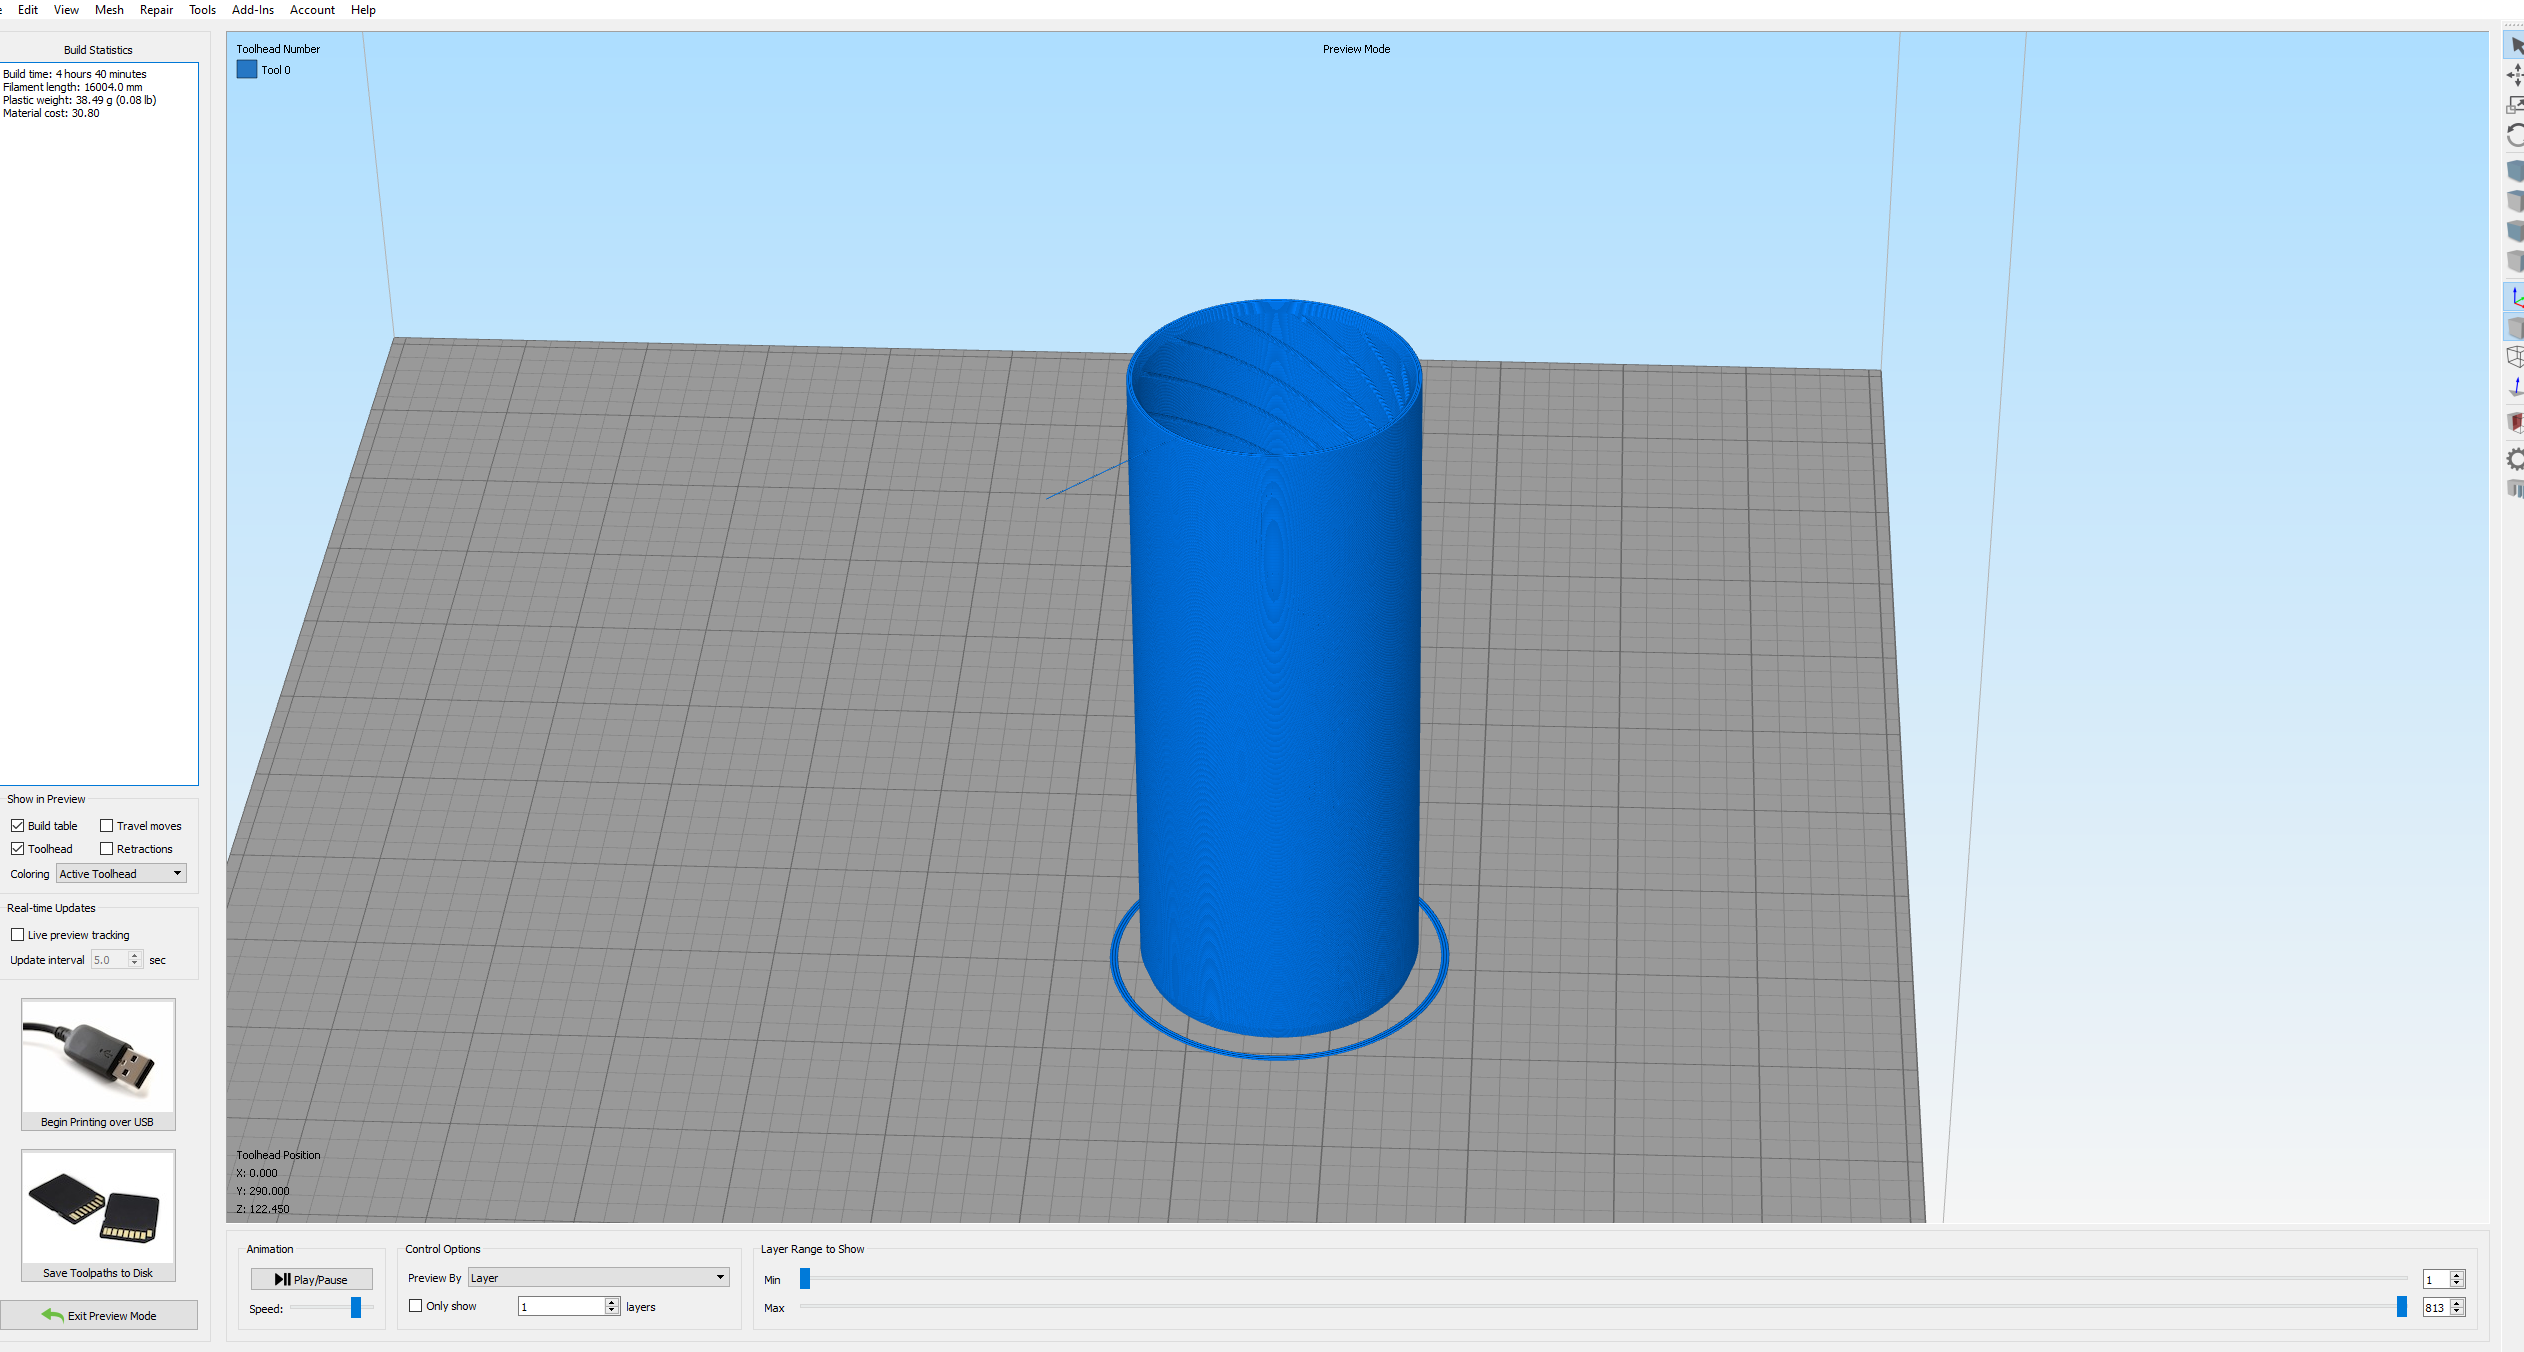2524x1352 pixels.
Task: Open the Repair menu
Action: click(156, 9)
